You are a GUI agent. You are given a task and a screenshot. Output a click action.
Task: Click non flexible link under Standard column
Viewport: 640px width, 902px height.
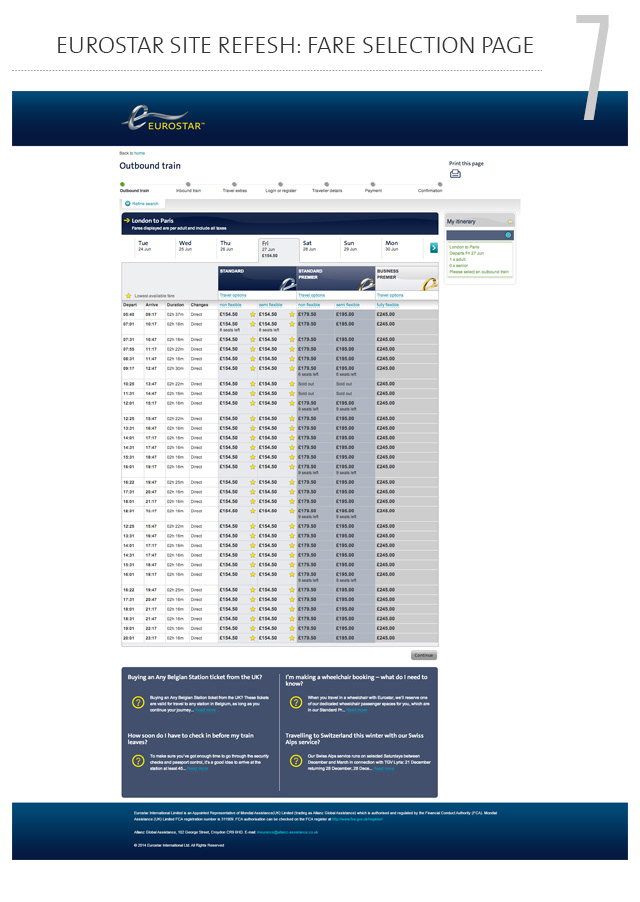tap(231, 305)
